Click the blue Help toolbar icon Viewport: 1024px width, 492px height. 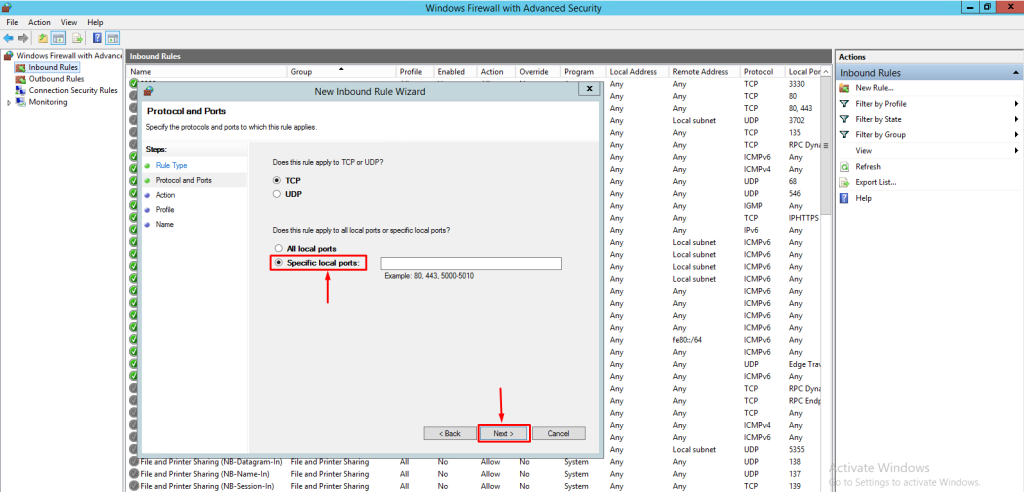pos(98,38)
